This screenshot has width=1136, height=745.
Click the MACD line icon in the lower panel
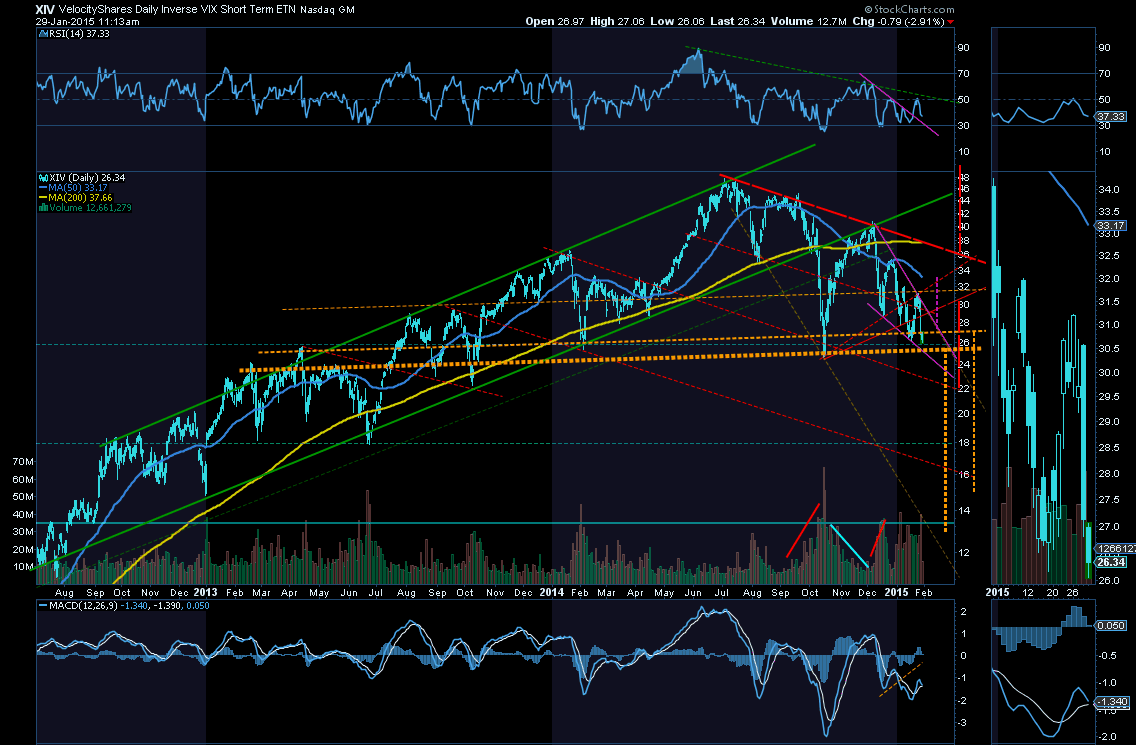43,606
